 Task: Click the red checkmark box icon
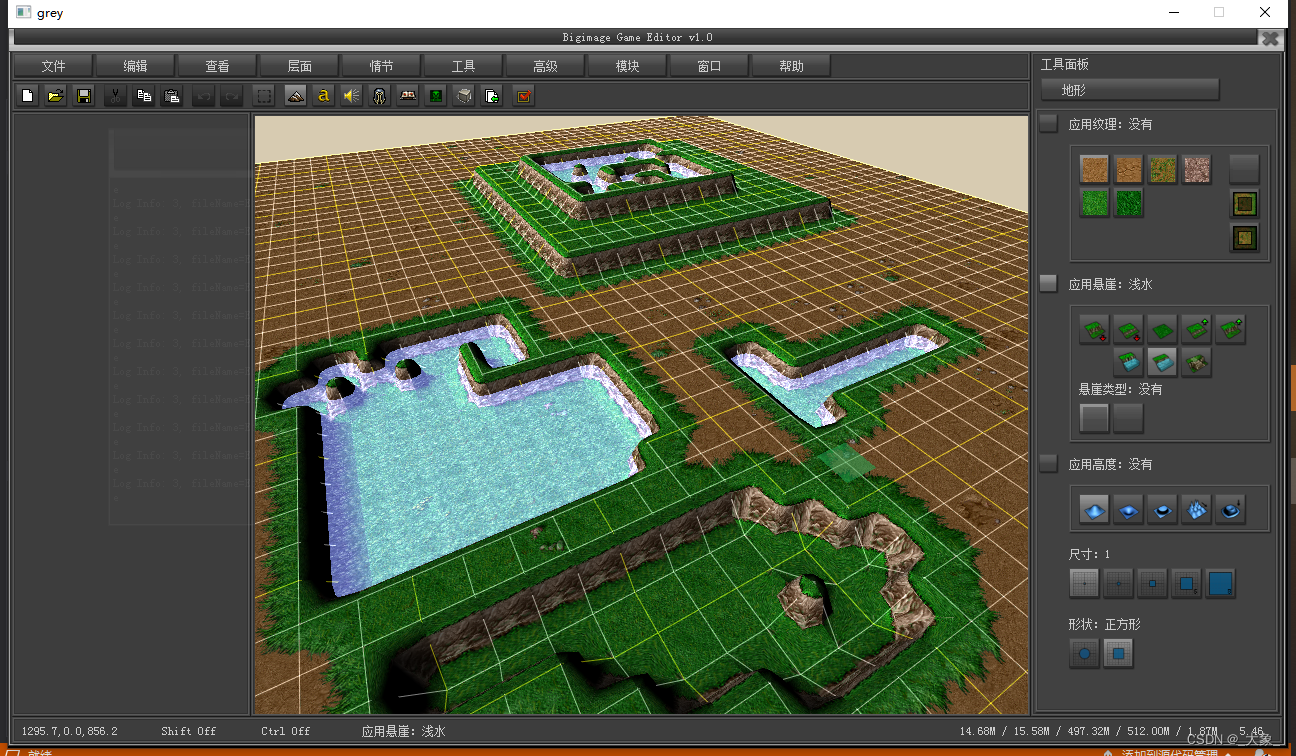(x=524, y=96)
